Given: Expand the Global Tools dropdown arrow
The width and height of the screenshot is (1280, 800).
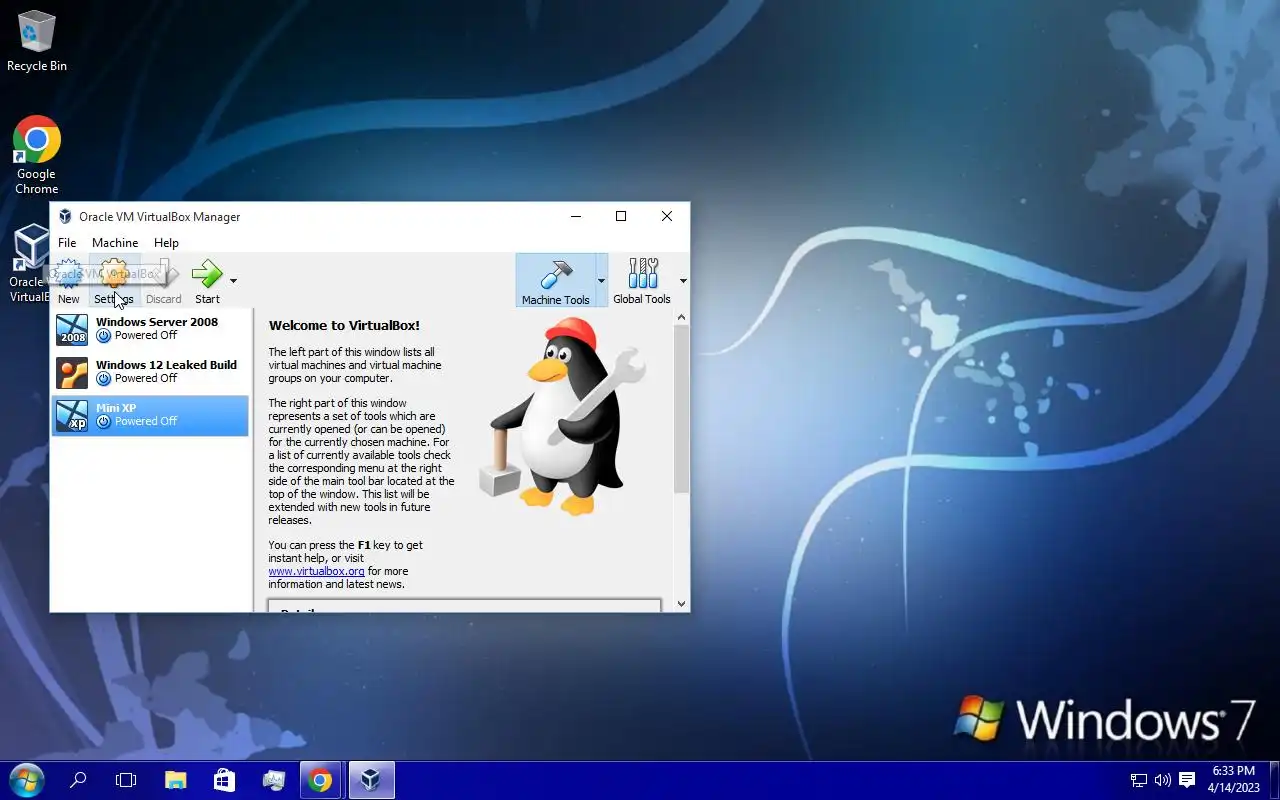Looking at the screenshot, I should 683,281.
